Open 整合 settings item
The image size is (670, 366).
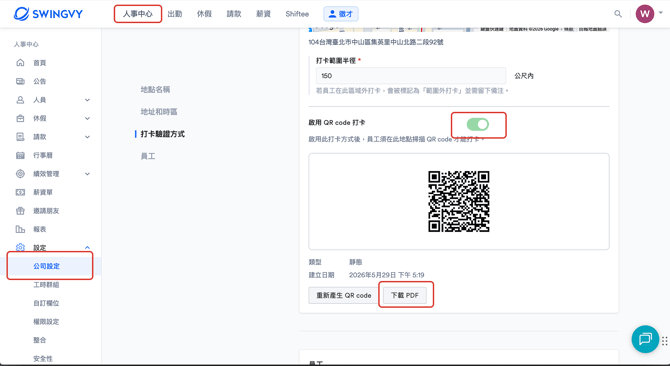click(x=40, y=340)
